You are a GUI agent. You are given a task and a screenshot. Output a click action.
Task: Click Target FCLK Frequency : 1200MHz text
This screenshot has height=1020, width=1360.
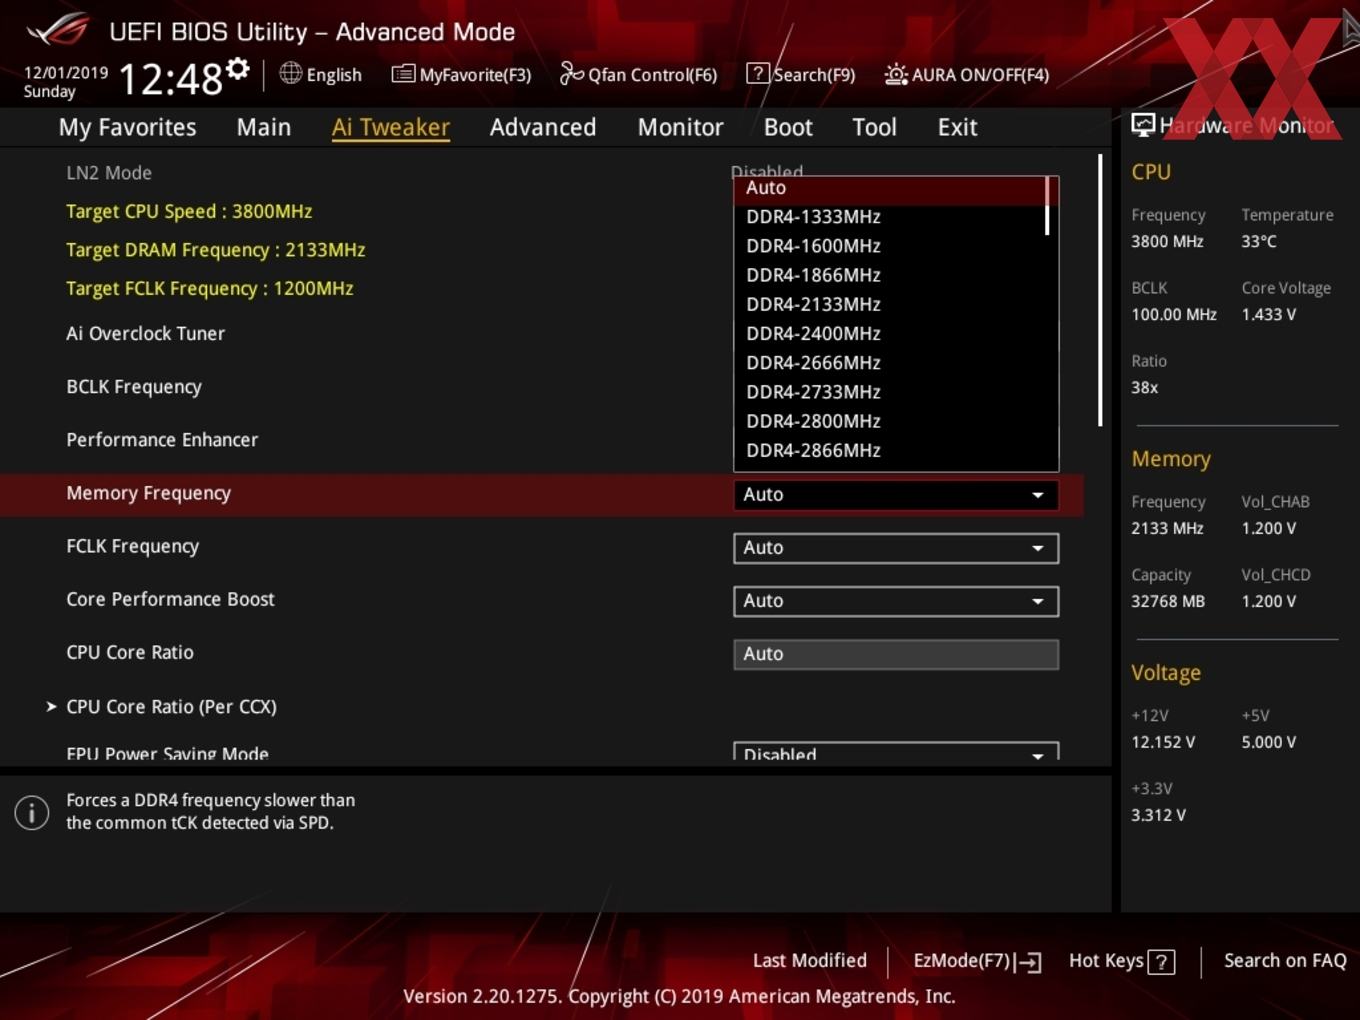[x=209, y=288]
